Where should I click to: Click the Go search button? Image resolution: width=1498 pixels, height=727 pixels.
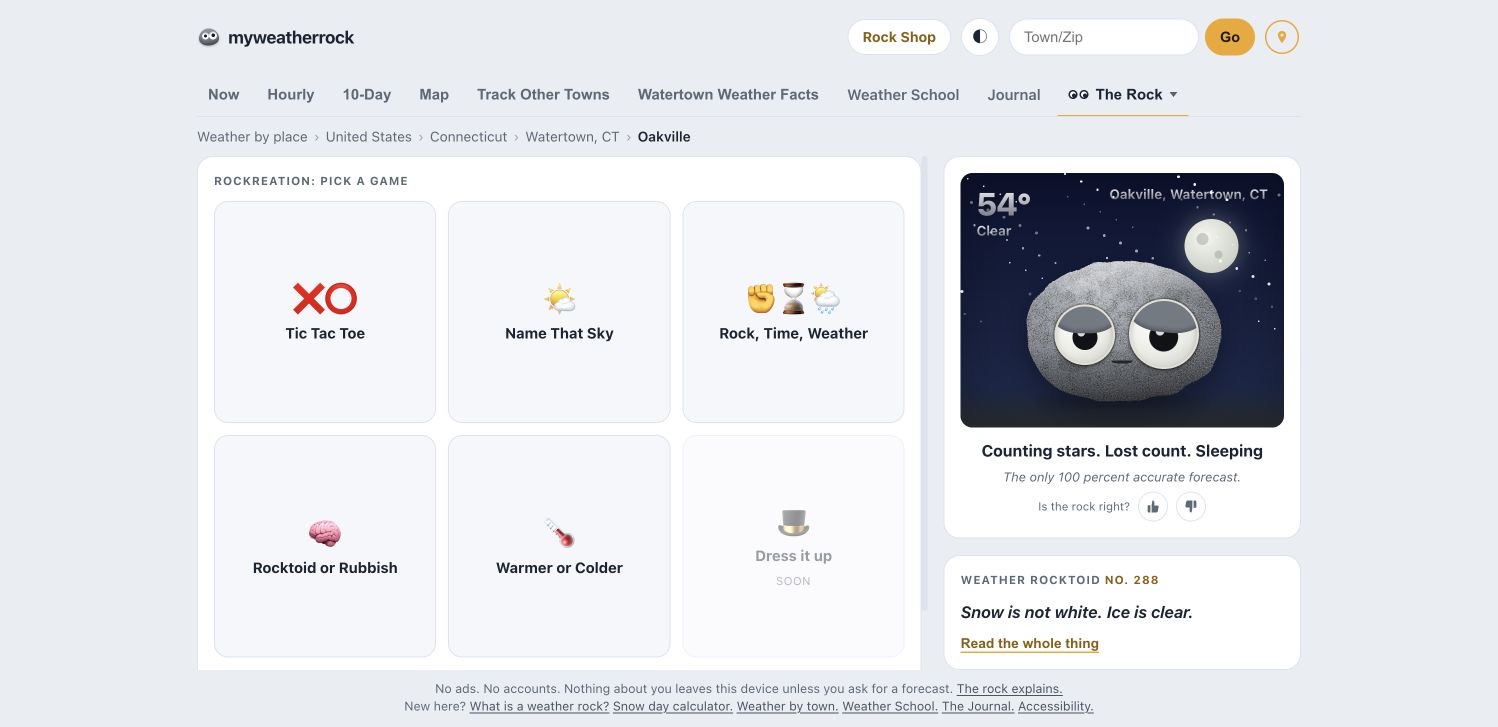[x=1230, y=37]
